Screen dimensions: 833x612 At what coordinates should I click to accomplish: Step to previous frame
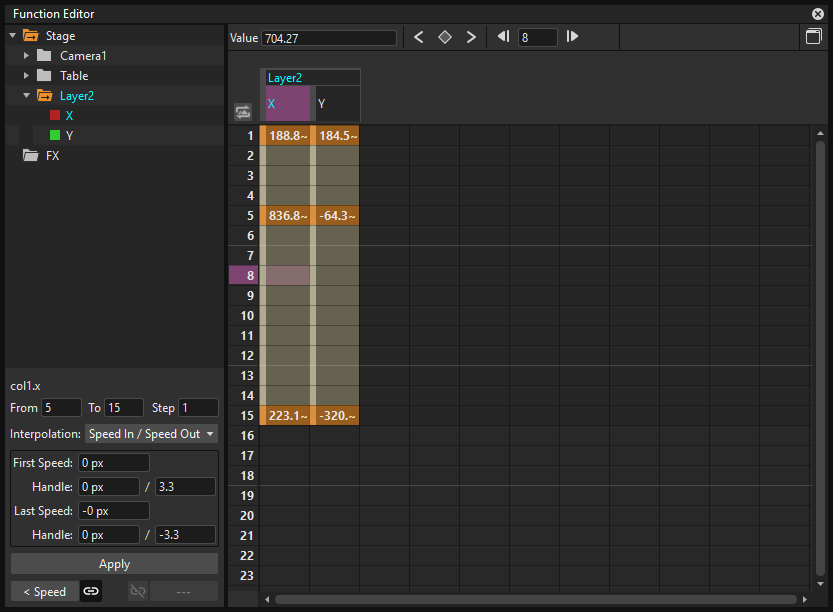503,37
